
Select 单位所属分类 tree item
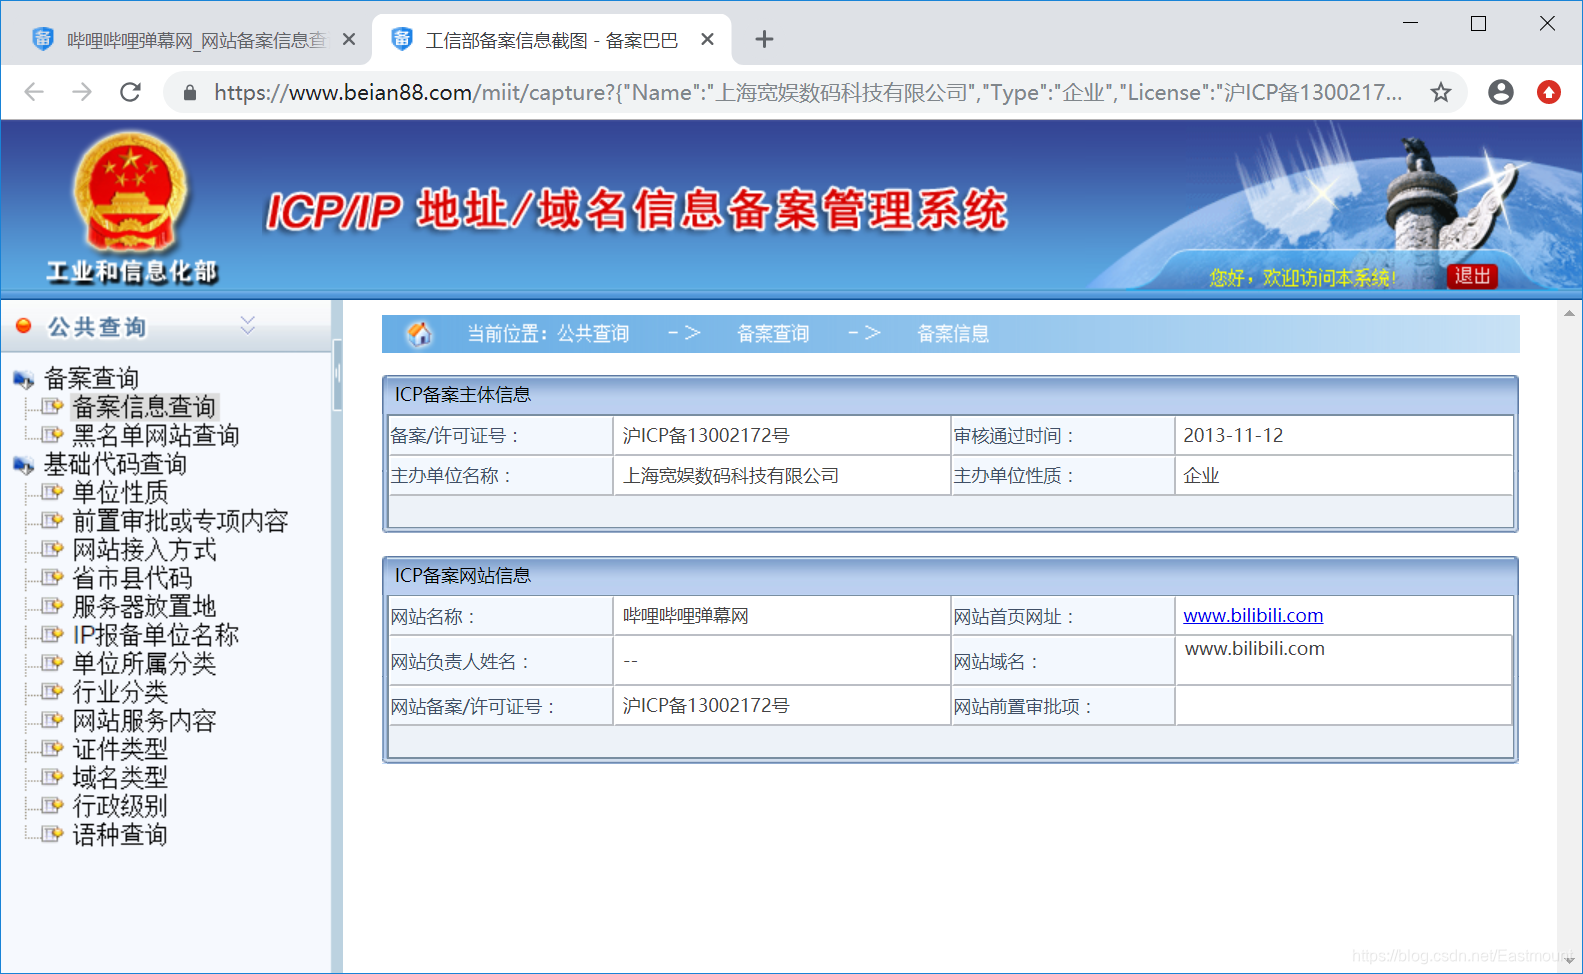coord(144,663)
